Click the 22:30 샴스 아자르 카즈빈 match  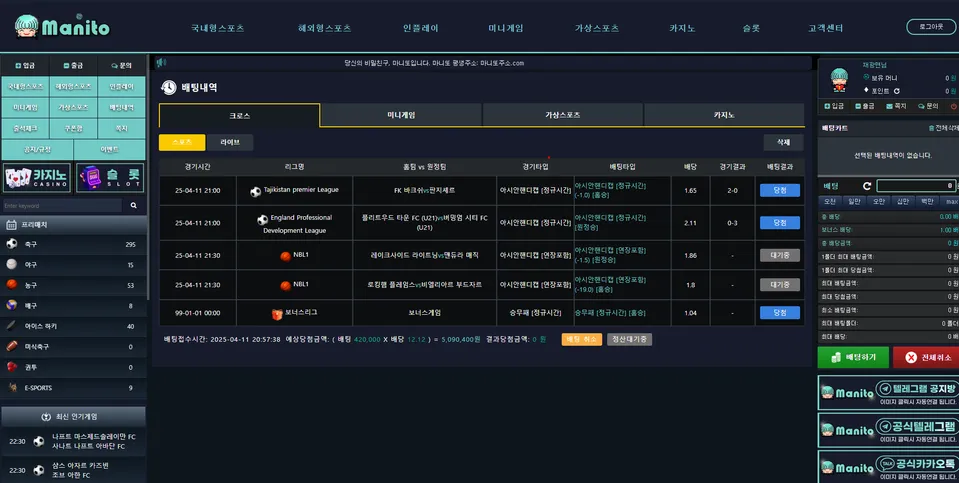(73, 470)
